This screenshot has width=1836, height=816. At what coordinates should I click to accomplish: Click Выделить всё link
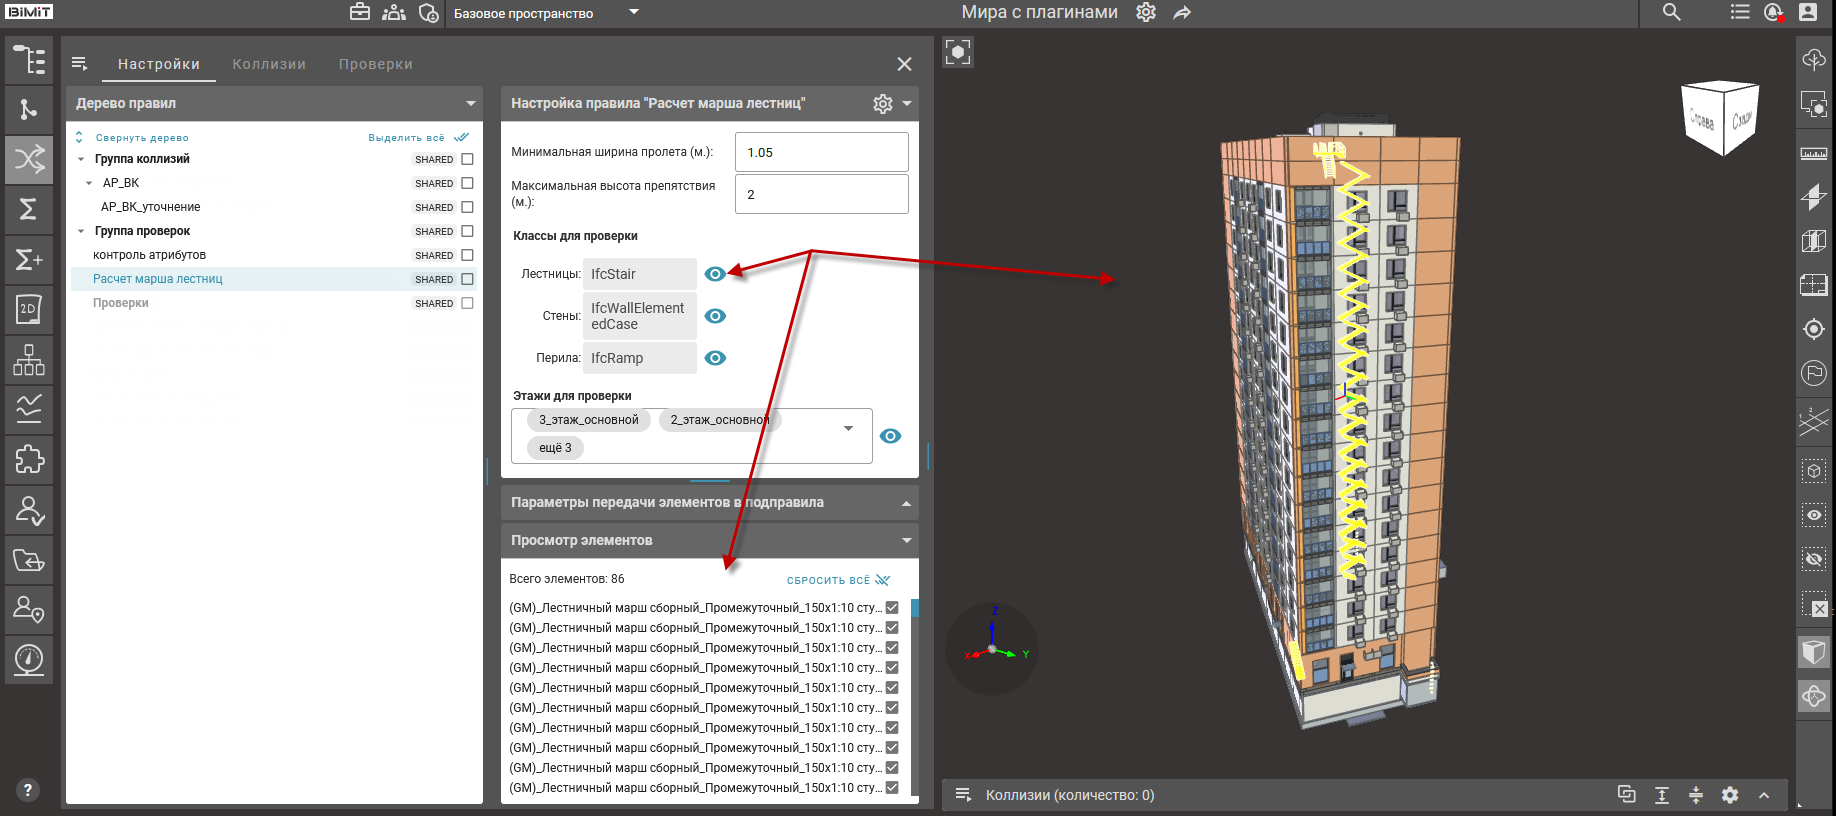(406, 138)
